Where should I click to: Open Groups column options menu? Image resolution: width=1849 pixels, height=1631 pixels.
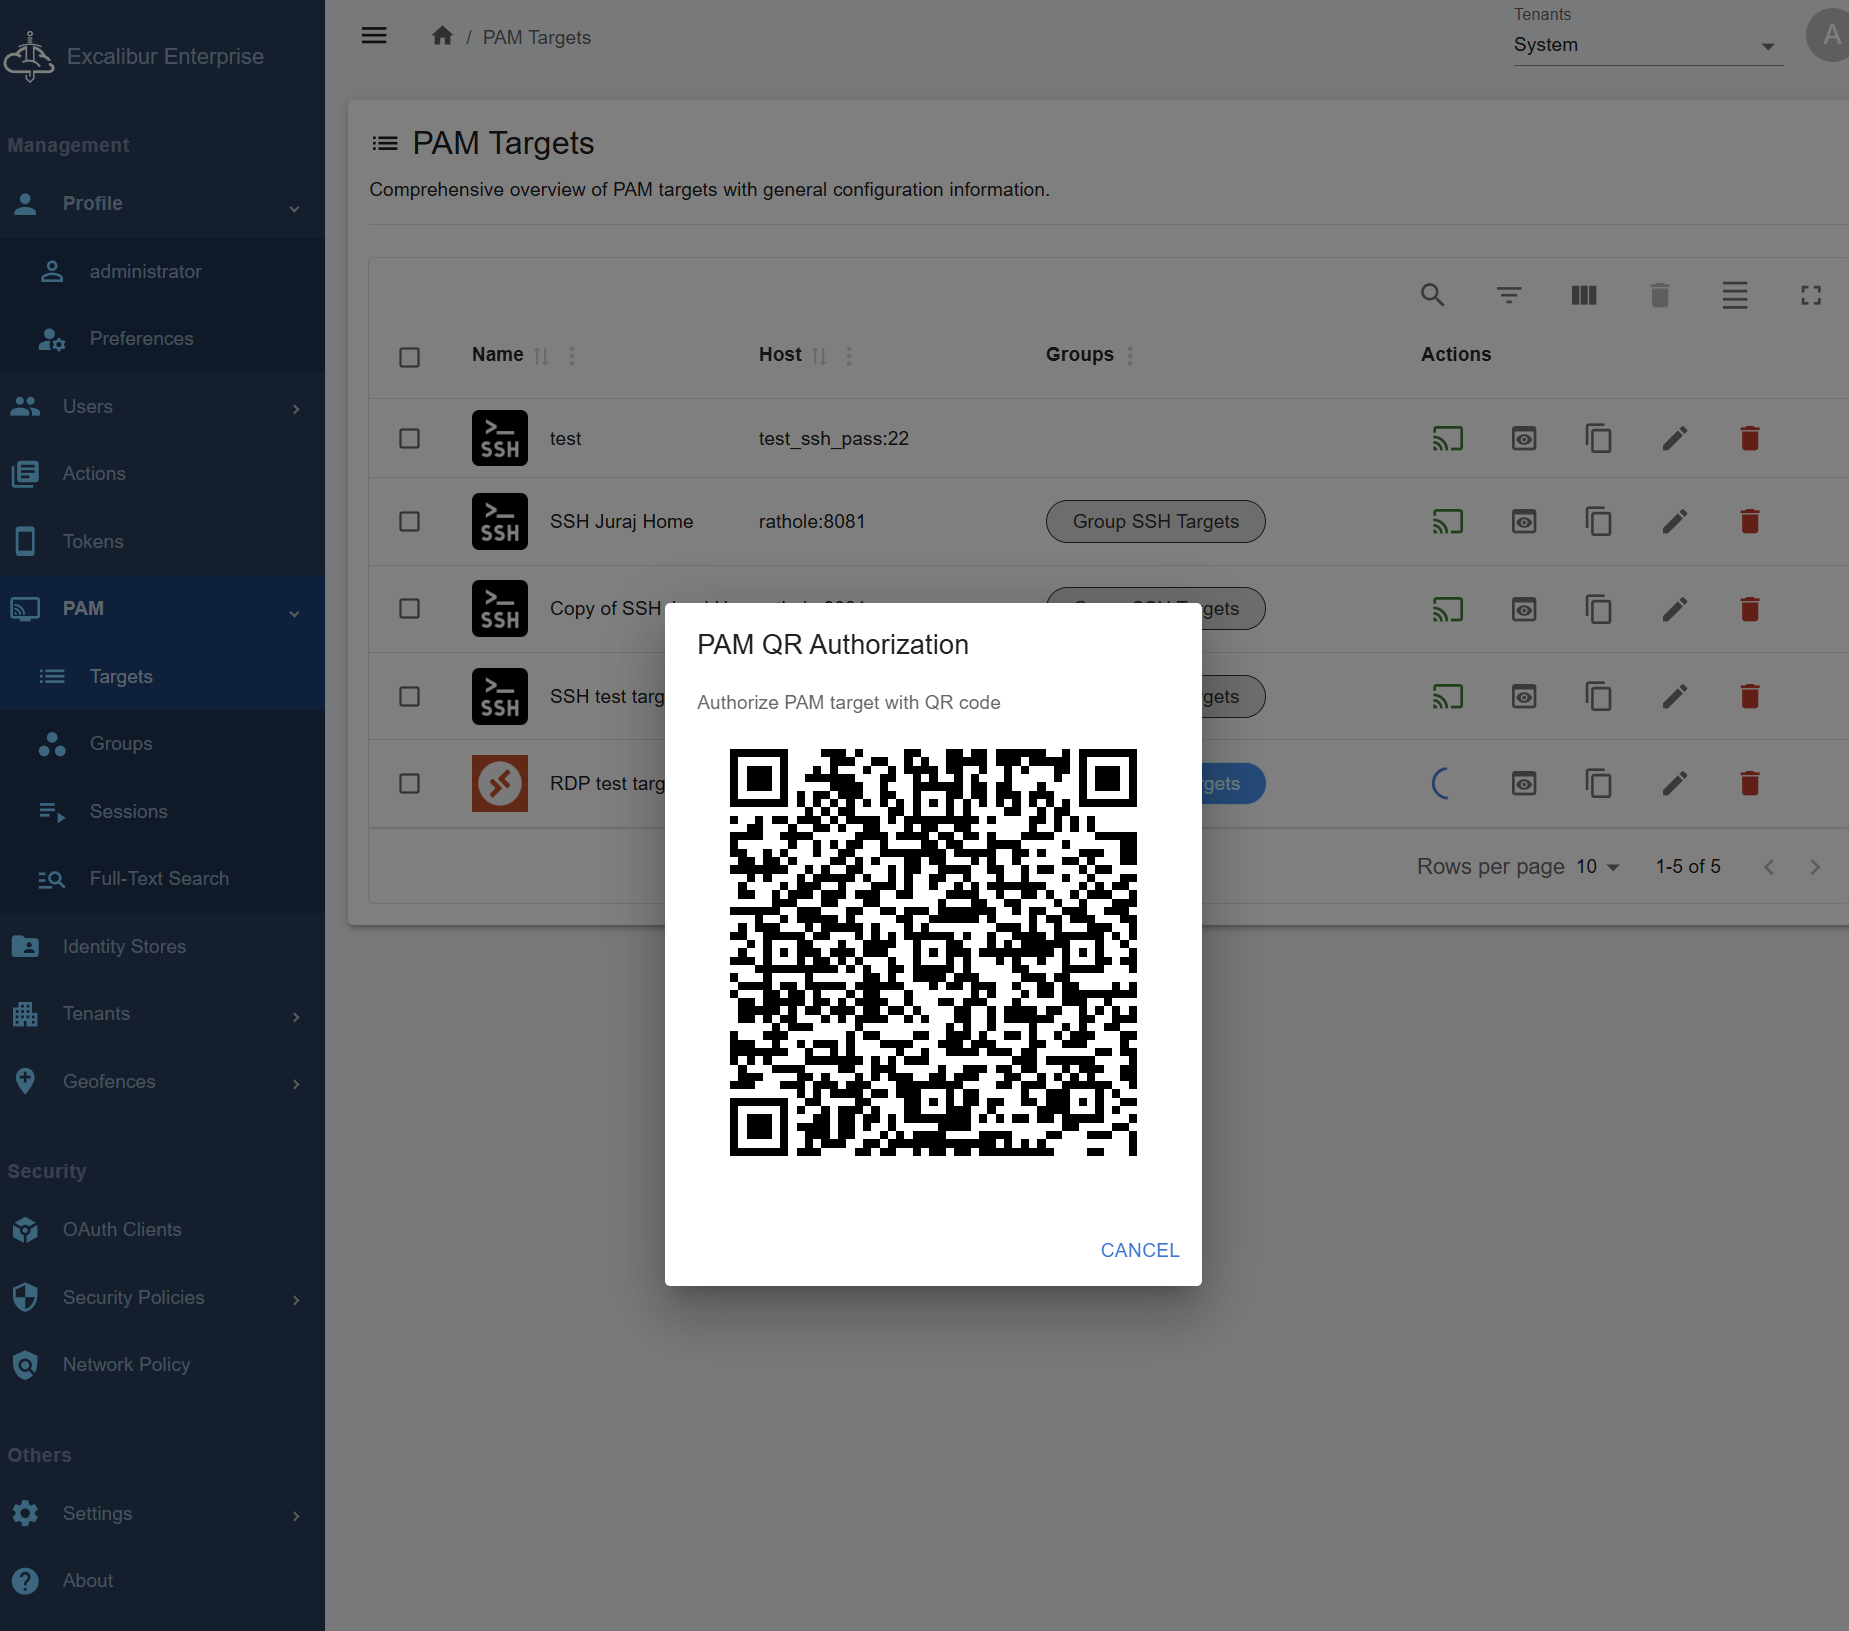1130,355
